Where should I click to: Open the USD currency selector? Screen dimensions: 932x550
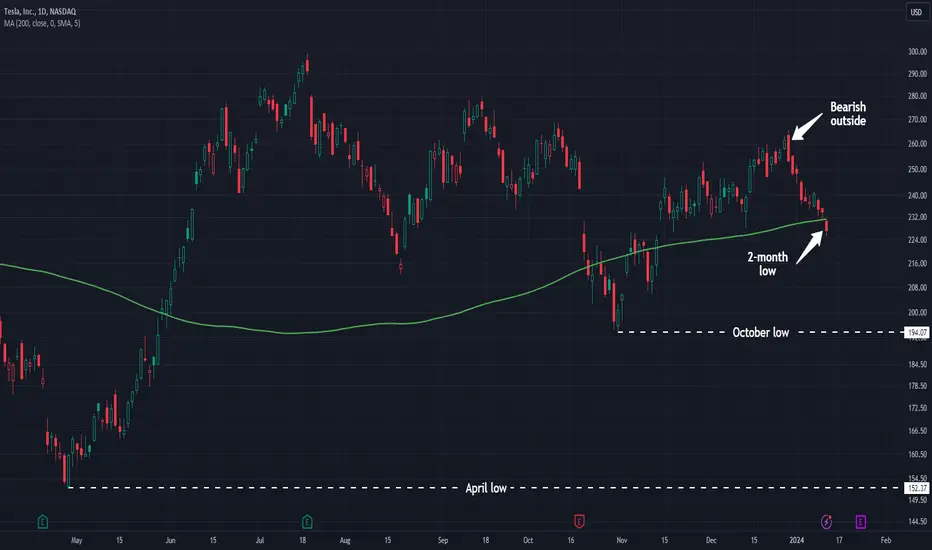tap(916, 12)
